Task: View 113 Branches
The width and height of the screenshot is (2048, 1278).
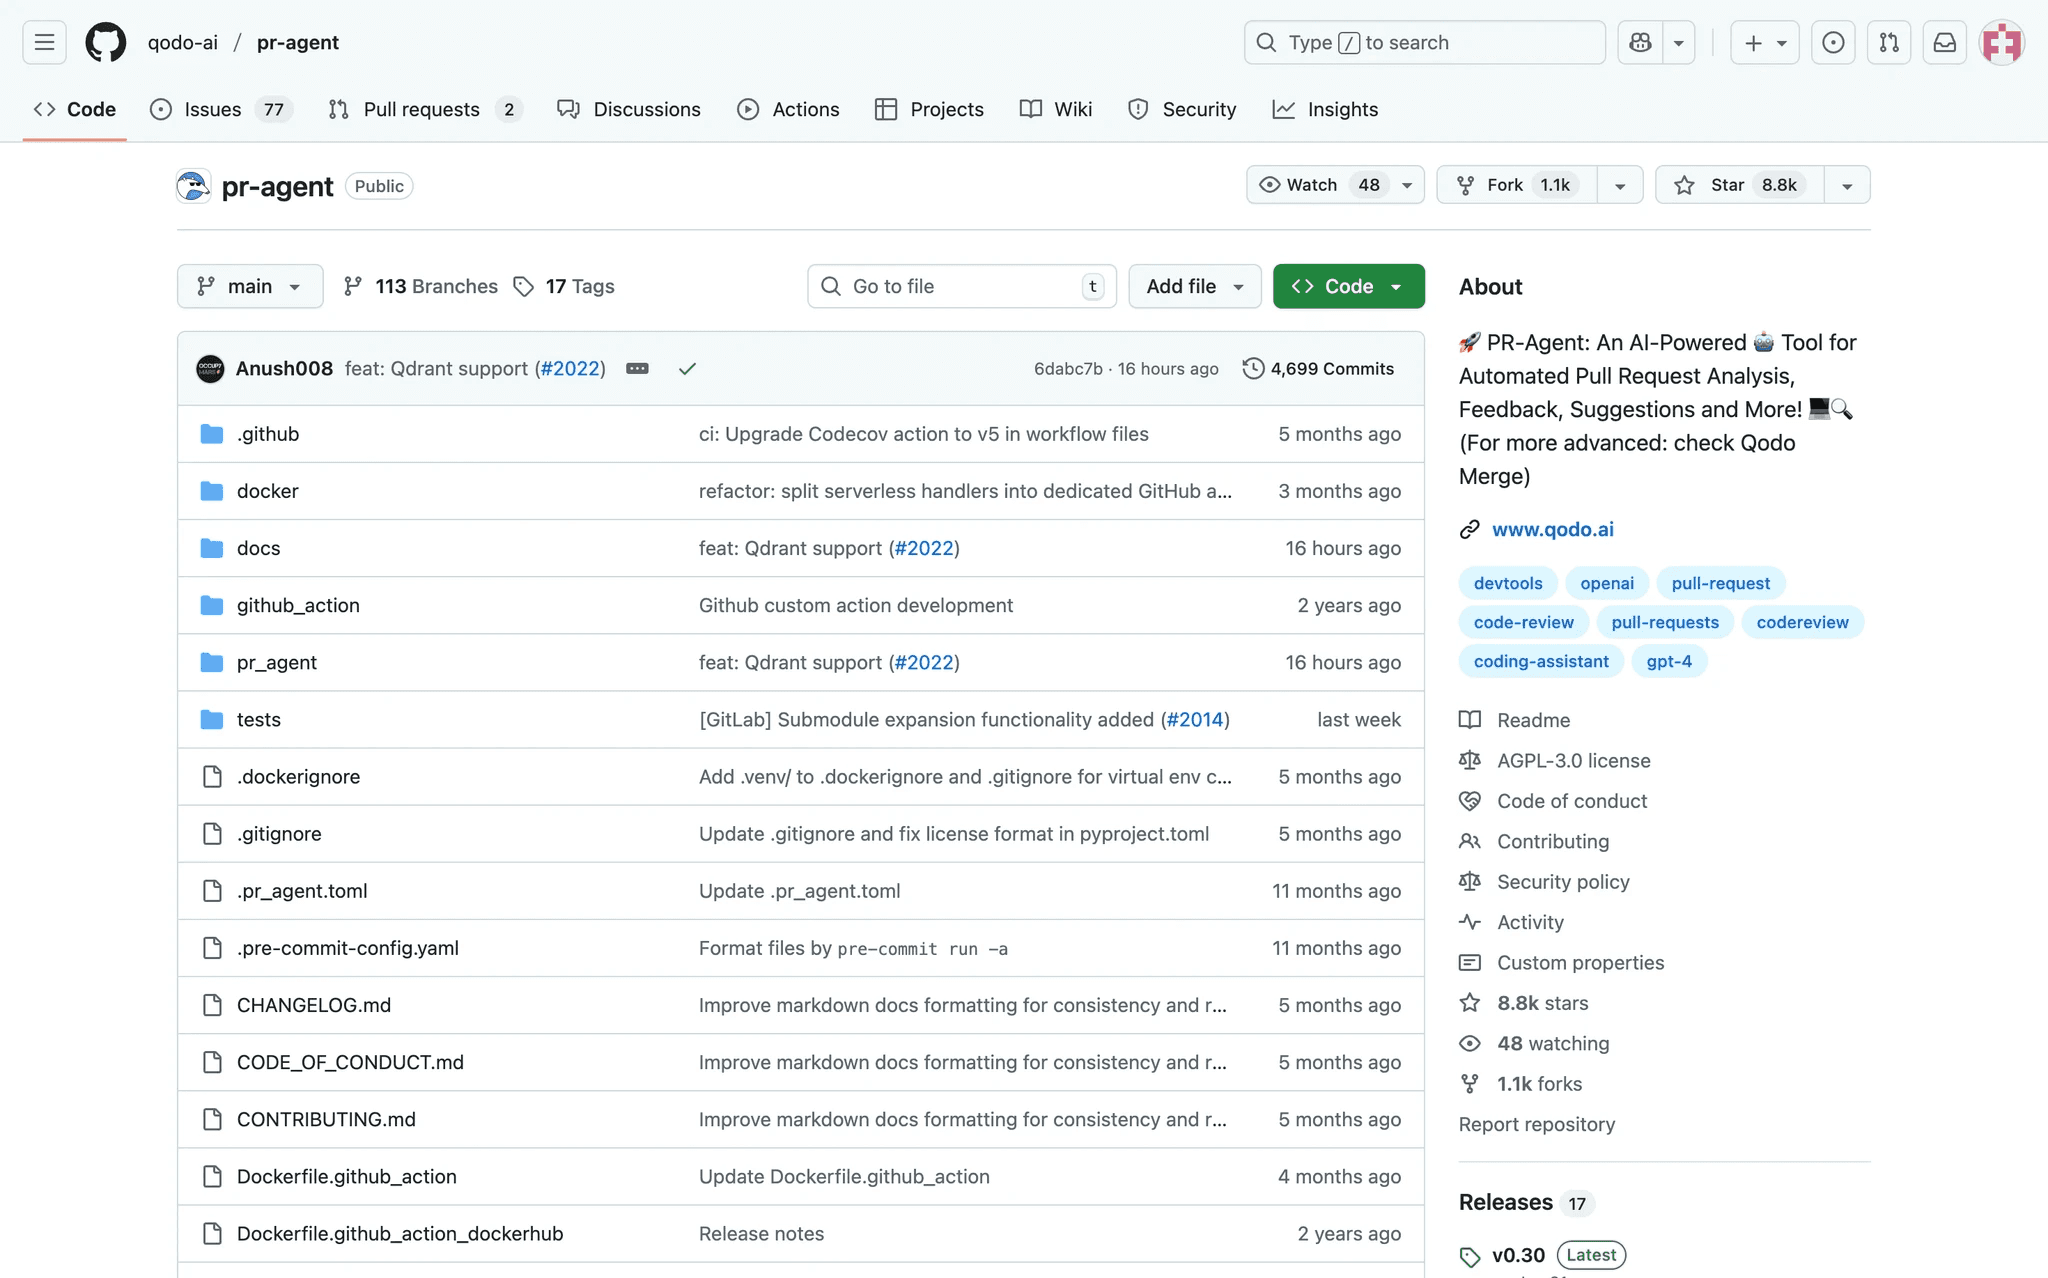Action: [x=420, y=287]
